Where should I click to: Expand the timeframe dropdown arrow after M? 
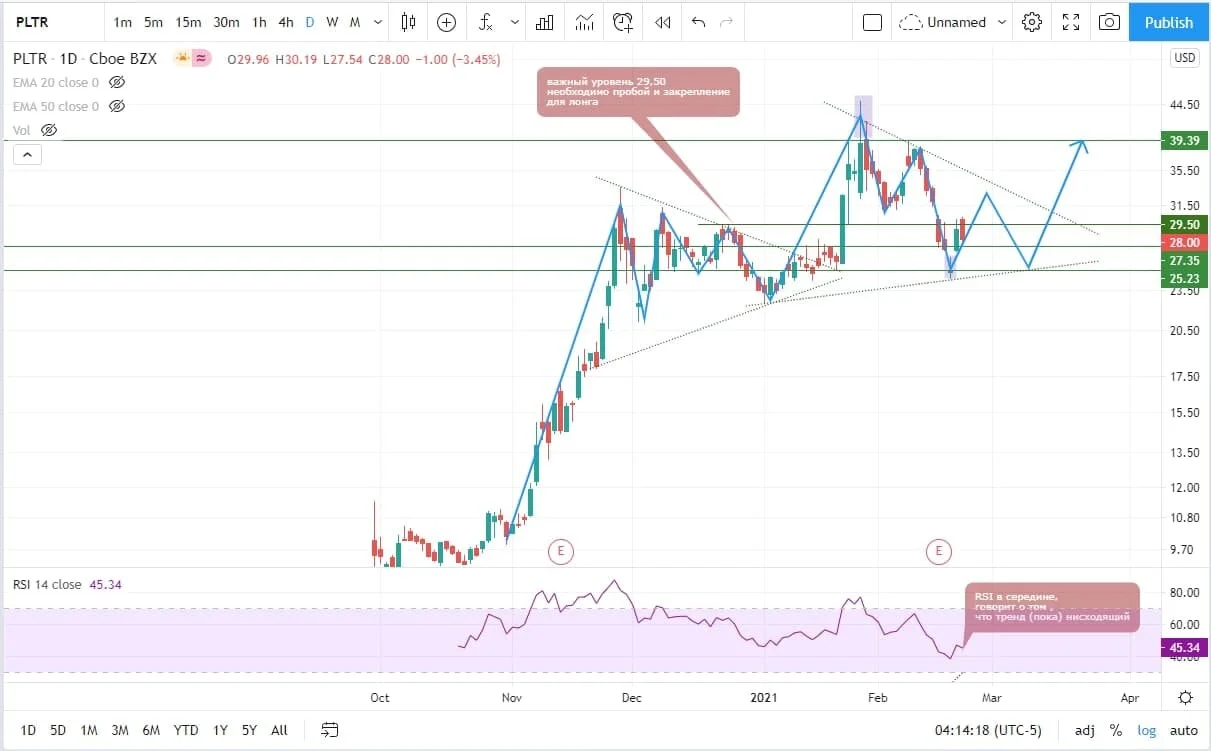(x=376, y=22)
